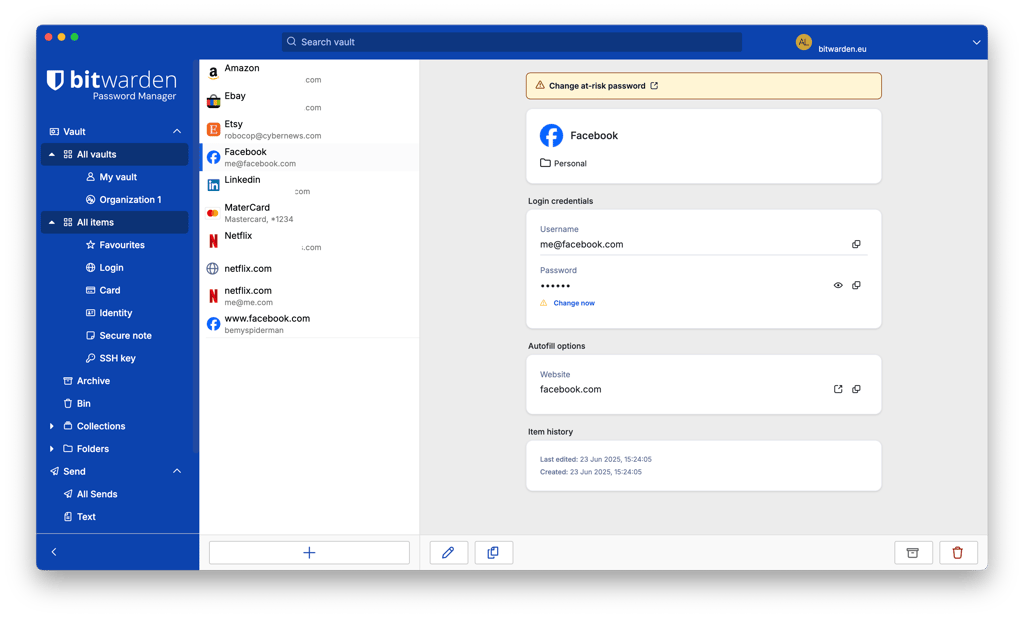Add a new item with plus button

309,553
